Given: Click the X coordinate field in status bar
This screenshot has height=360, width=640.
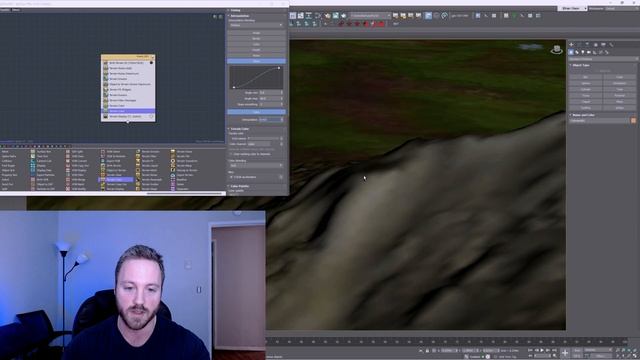Looking at the screenshot, I should [448, 350].
